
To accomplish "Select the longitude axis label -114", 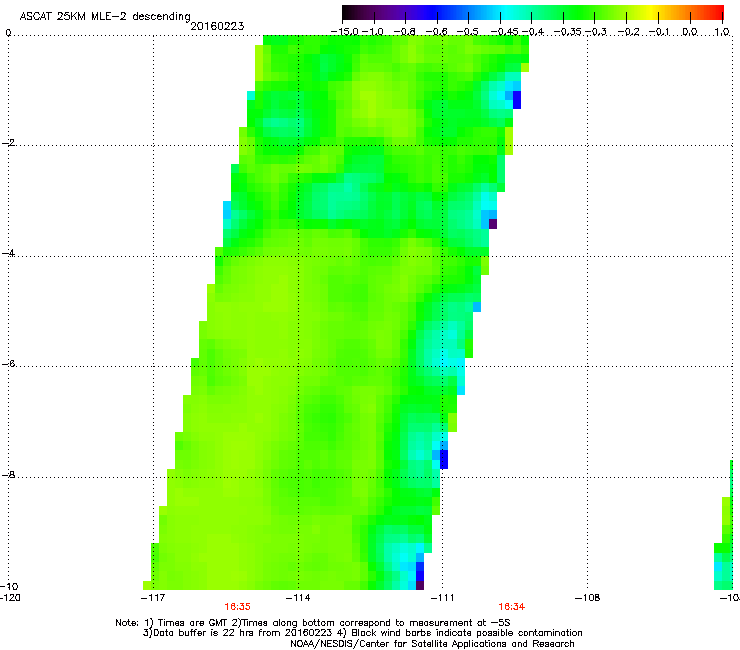I will [298, 598].
